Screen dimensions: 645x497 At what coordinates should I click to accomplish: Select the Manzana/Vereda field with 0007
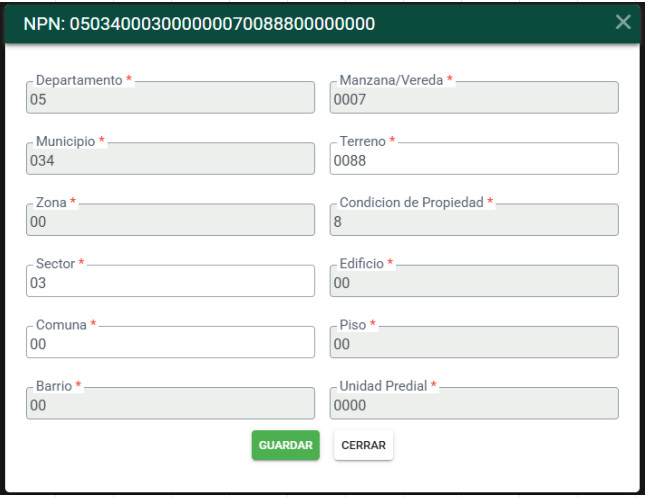(x=474, y=98)
